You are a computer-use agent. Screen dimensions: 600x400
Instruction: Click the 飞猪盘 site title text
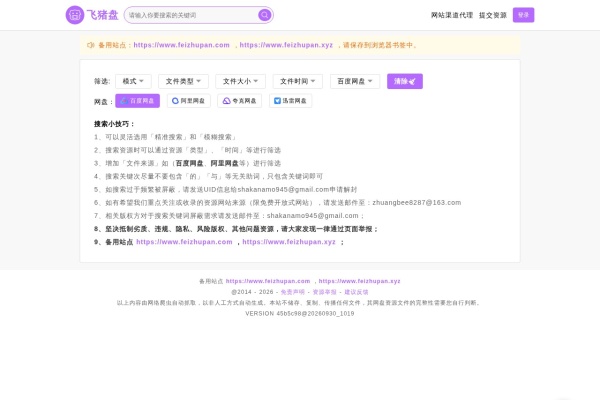(102, 15)
